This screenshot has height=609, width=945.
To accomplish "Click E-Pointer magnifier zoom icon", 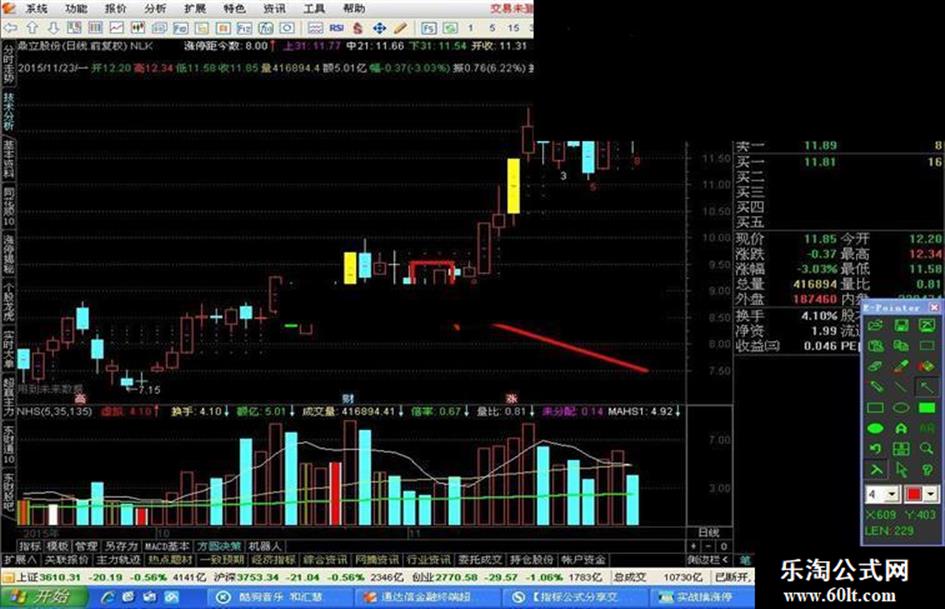I will click(926, 449).
